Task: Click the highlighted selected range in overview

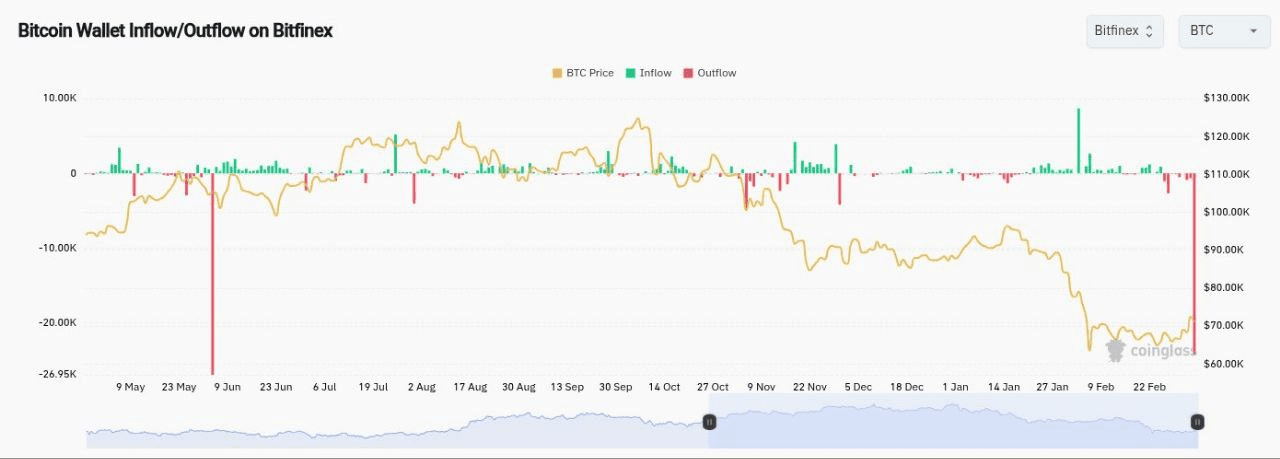Action: click(x=950, y=425)
